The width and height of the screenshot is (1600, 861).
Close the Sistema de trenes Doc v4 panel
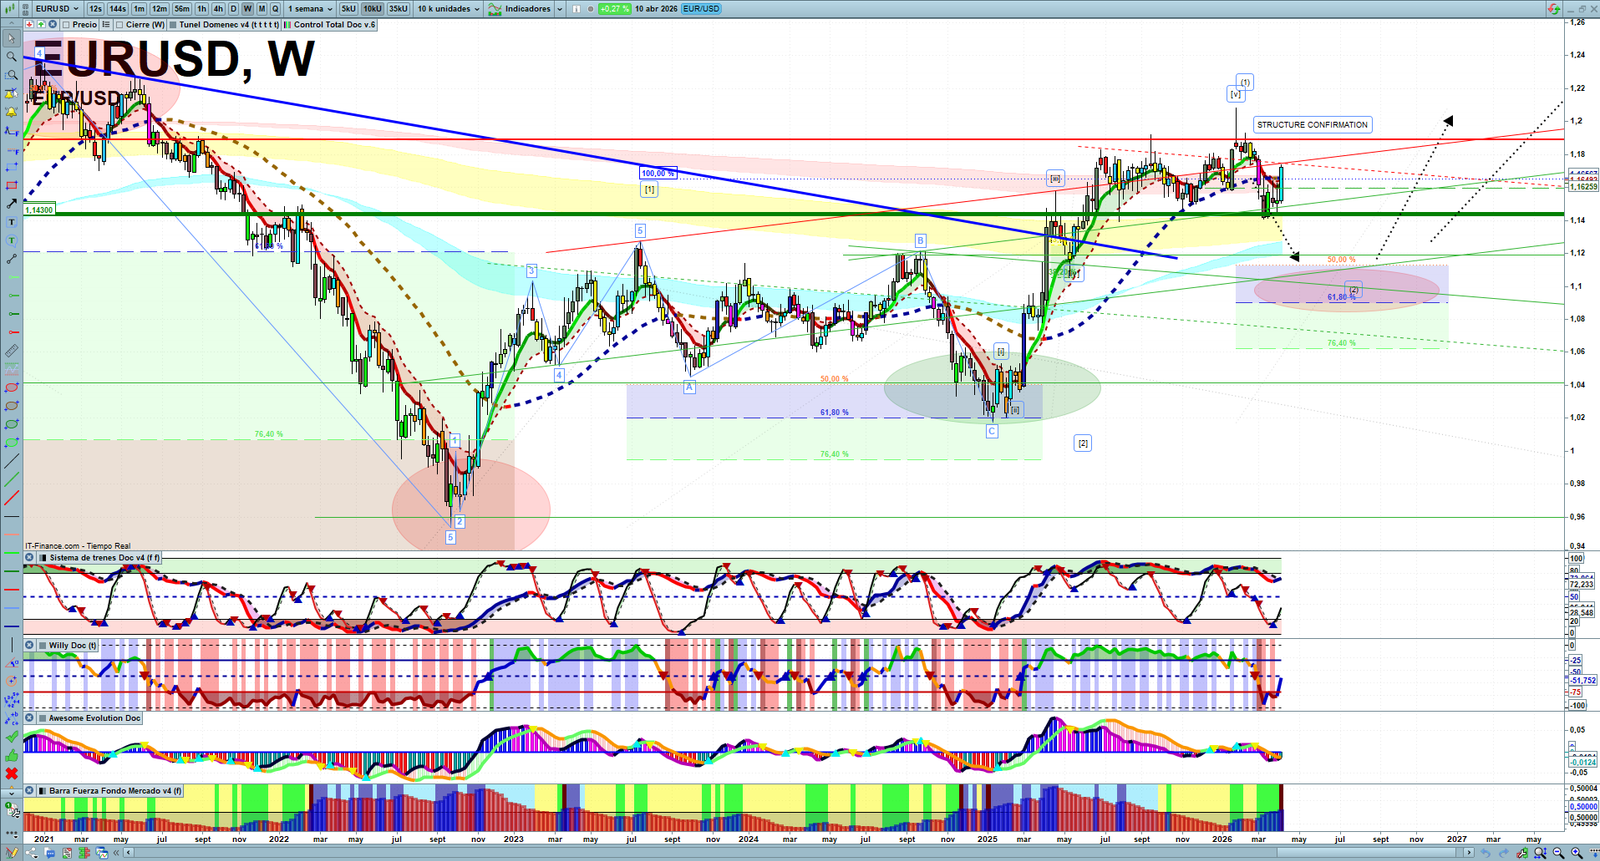point(30,558)
